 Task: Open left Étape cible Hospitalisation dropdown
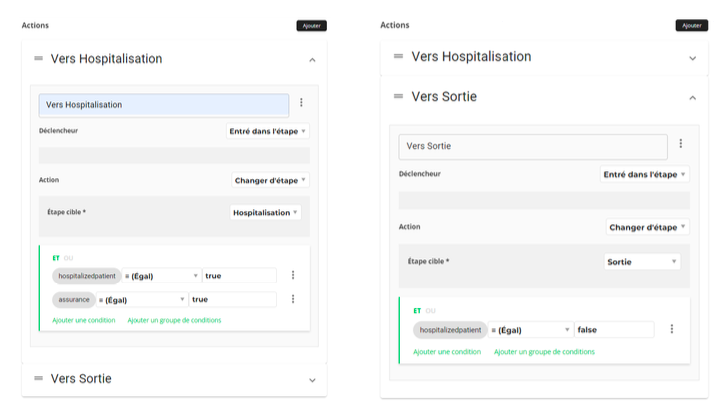click(x=265, y=213)
